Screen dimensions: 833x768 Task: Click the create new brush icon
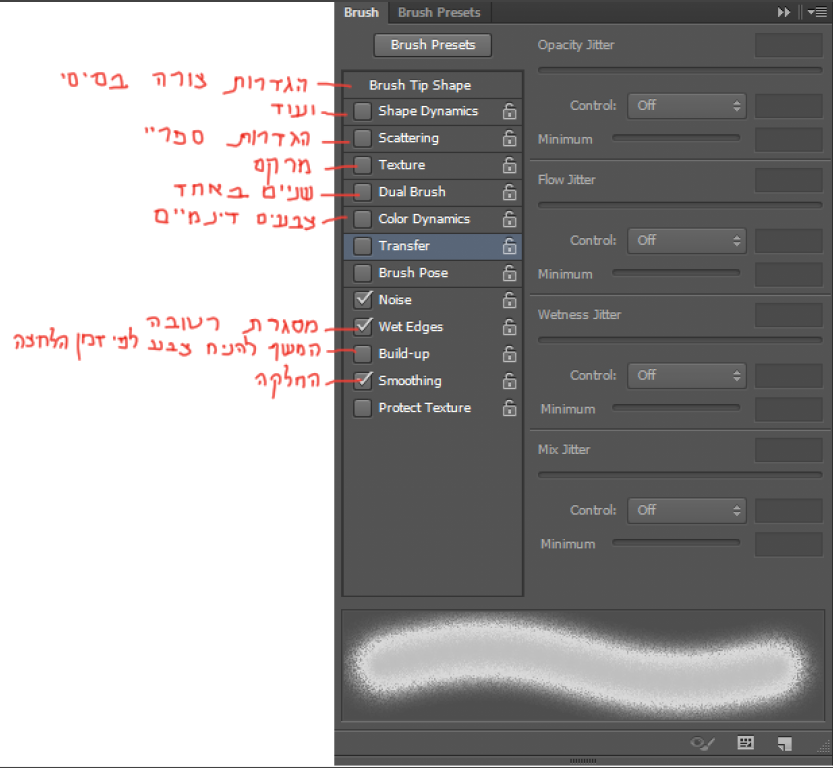point(784,744)
